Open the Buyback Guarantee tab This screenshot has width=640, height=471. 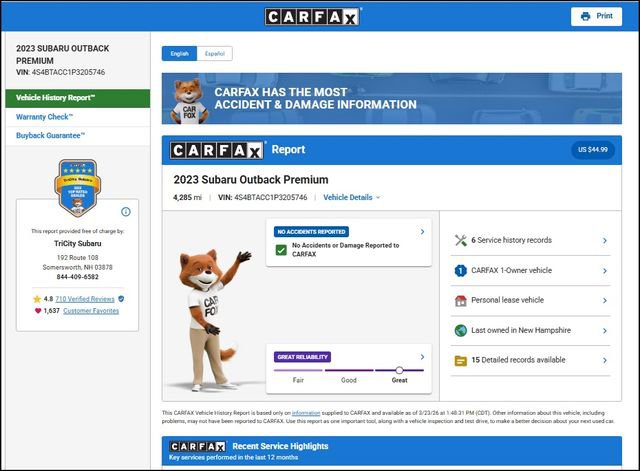click(x=50, y=135)
